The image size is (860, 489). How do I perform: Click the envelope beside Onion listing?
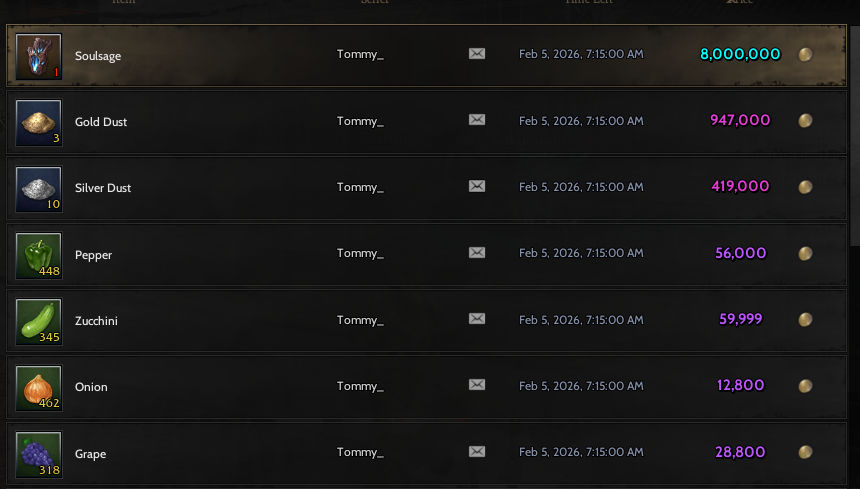point(477,385)
